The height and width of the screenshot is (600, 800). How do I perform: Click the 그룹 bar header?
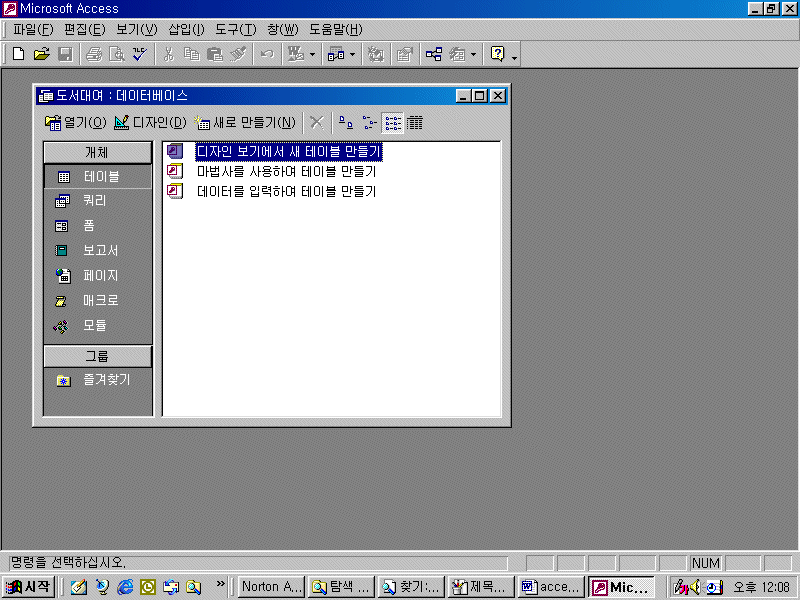[x=97, y=356]
